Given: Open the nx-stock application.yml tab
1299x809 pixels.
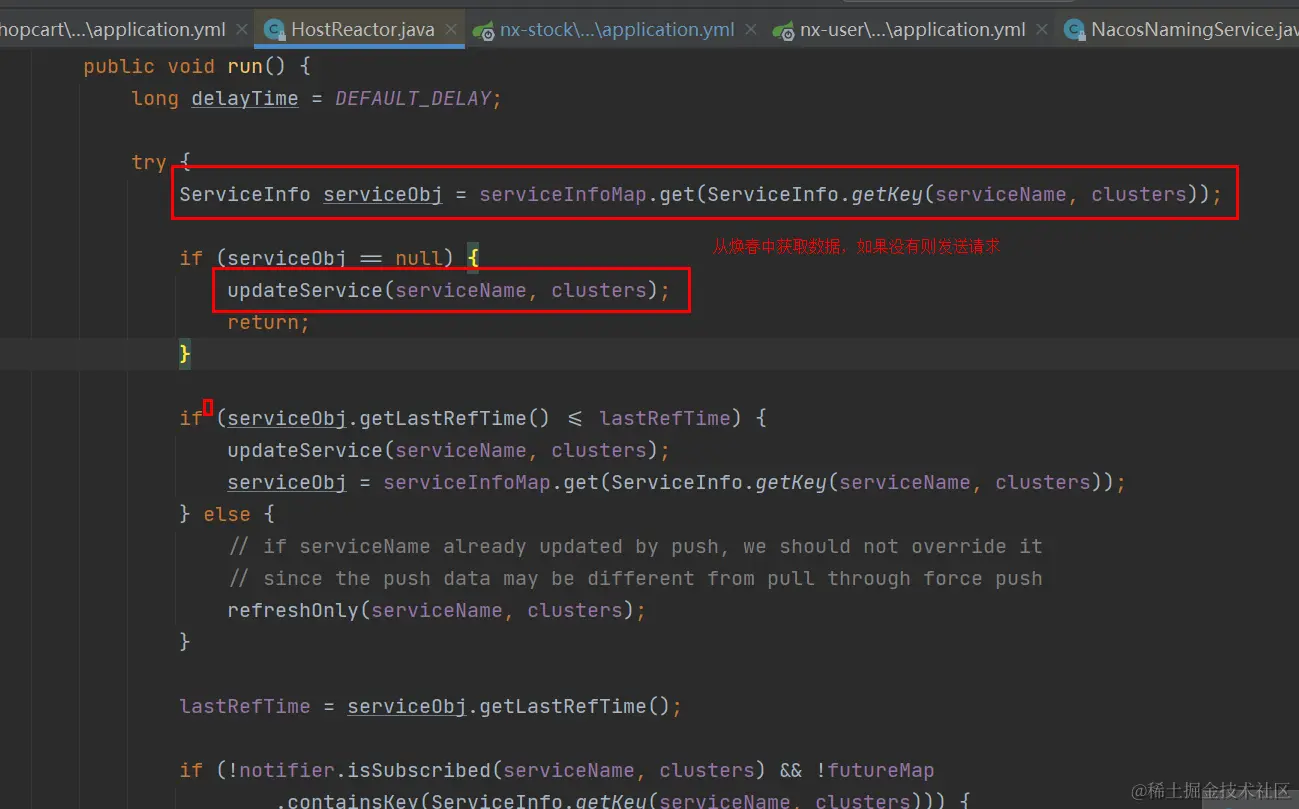Looking at the screenshot, I should (x=617, y=30).
